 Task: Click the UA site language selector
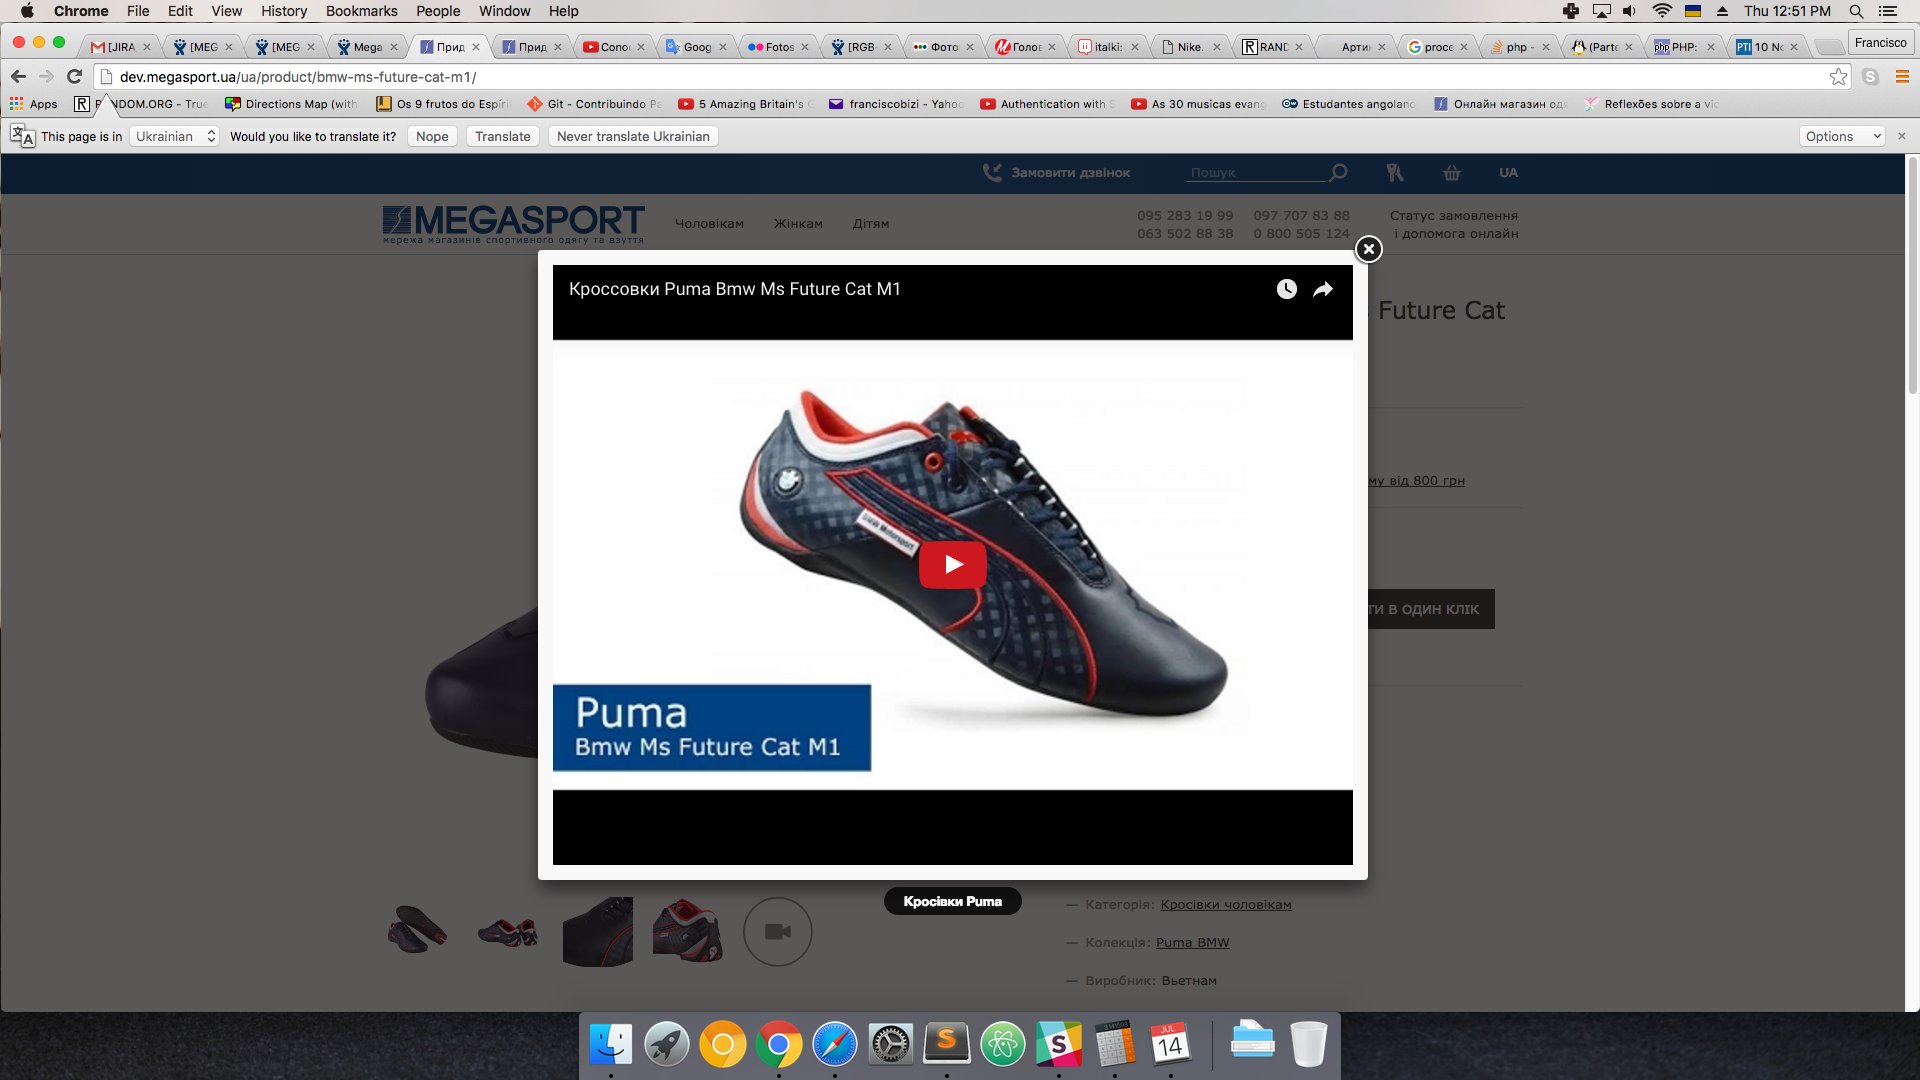coord(1508,173)
